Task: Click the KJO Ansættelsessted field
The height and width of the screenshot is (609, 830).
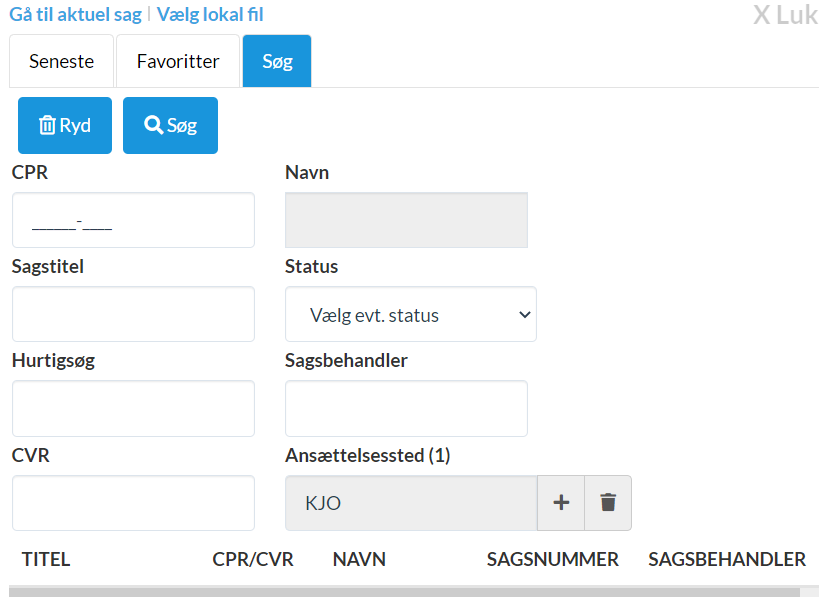Action: coord(411,503)
